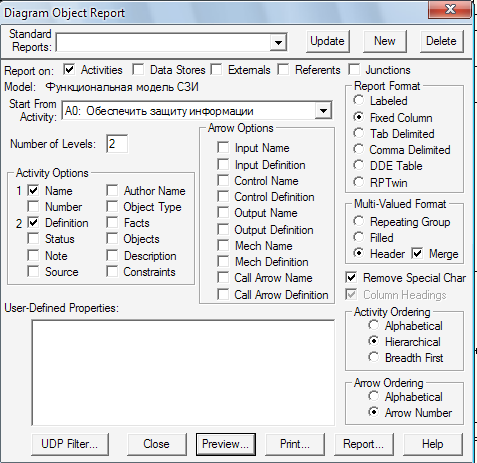Enable the Call Arrow Definition option
This screenshot has height=463, width=477.
[x=223, y=295]
